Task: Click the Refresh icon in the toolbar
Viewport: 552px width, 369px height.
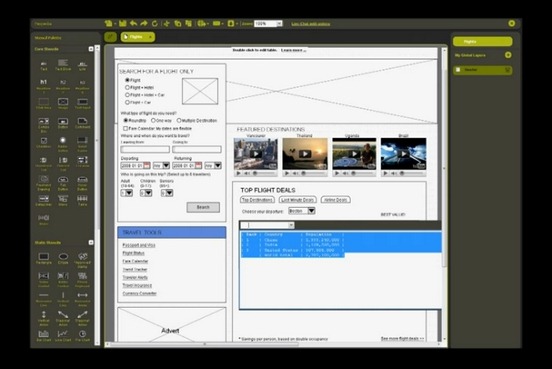Action: (155, 23)
